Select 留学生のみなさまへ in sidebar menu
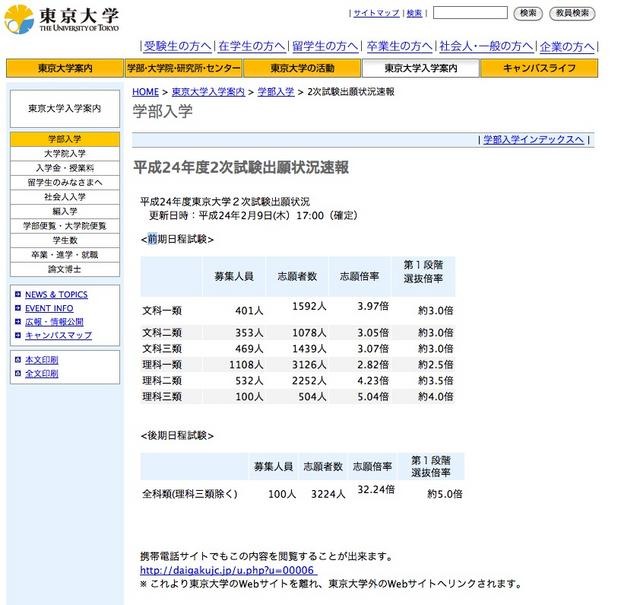The width and height of the screenshot is (640, 605). pos(65,182)
